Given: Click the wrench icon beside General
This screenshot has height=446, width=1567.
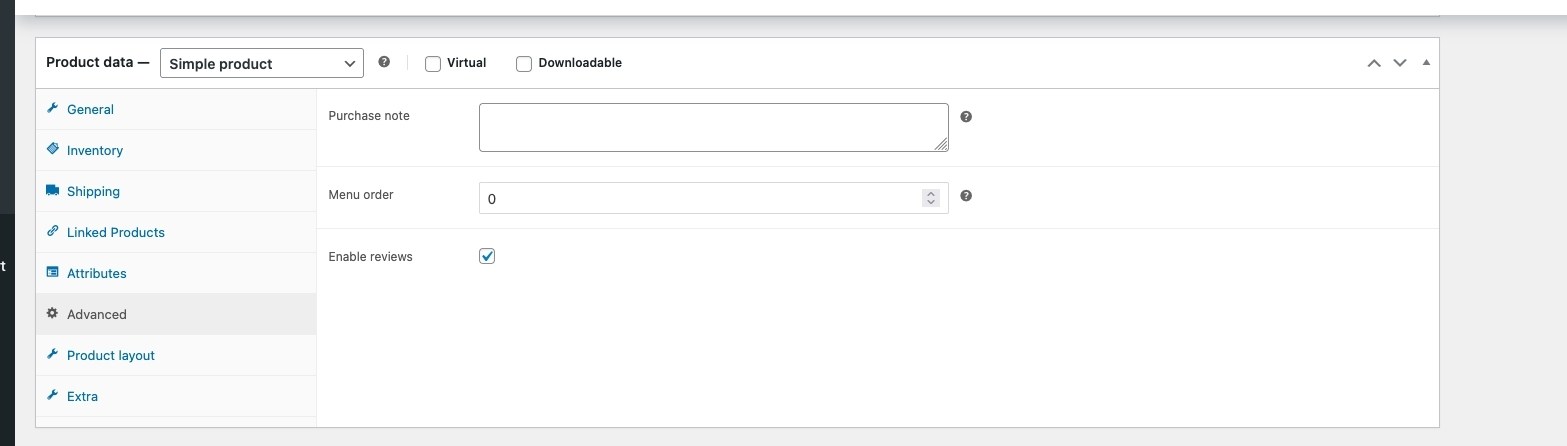Looking at the screenshot, I should (53, 109).
